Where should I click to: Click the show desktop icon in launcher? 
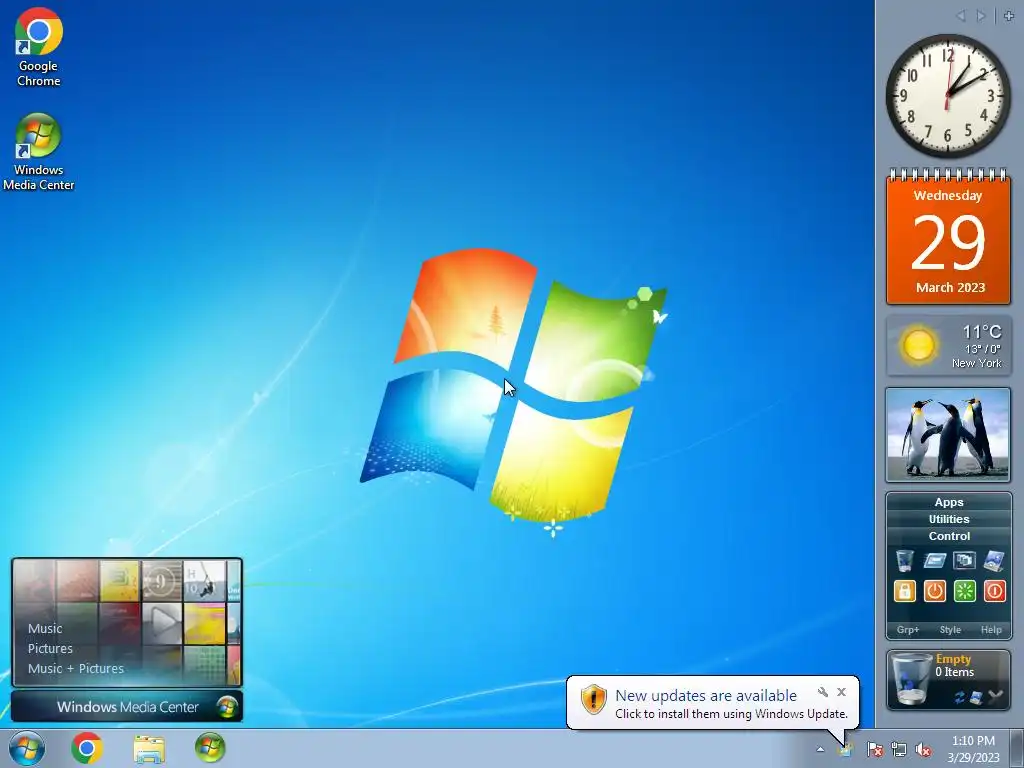click(x=994, y=561)
